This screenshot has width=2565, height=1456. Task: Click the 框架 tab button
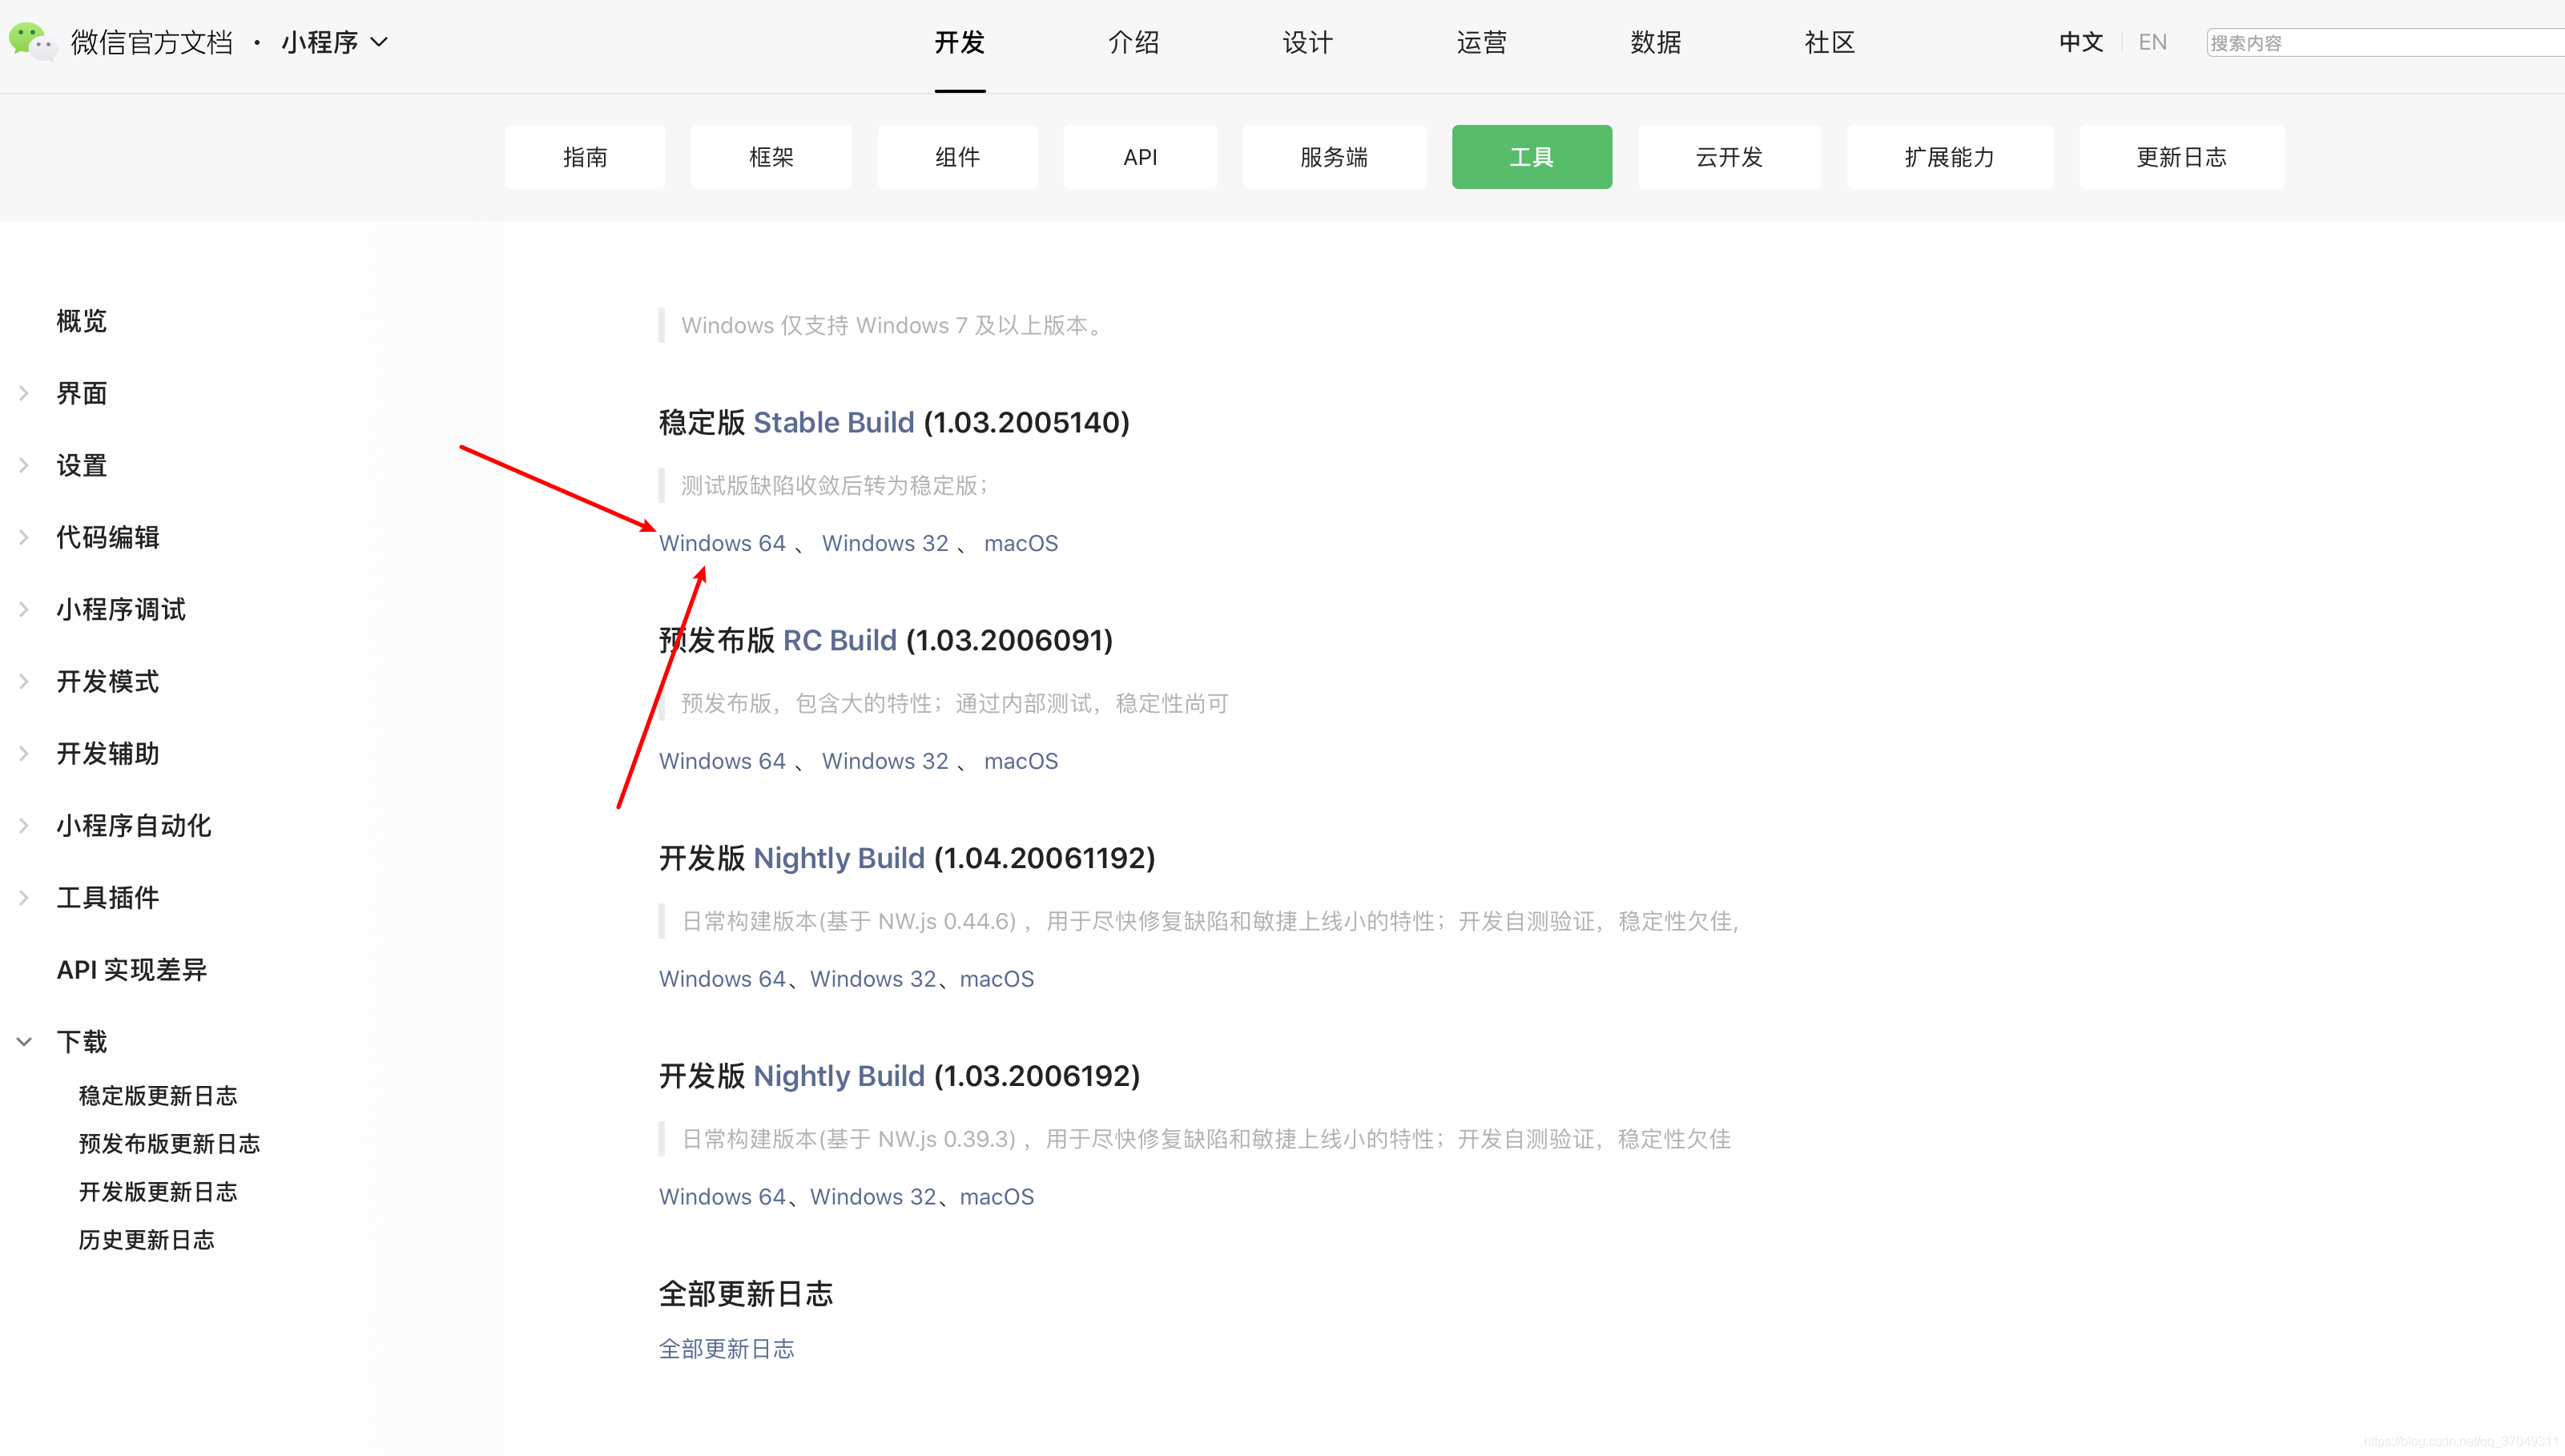[x=771, y=157]
